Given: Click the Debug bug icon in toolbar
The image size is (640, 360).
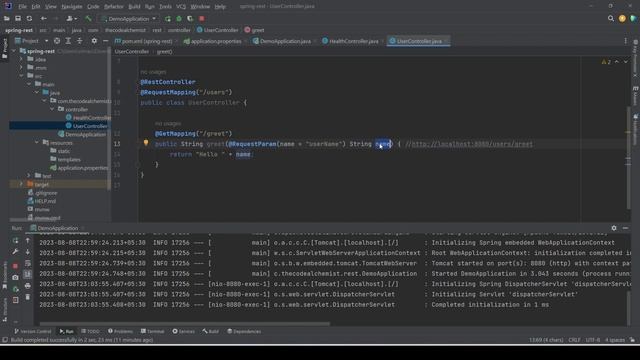Looking at the screenshot, I should click(179, 18).
